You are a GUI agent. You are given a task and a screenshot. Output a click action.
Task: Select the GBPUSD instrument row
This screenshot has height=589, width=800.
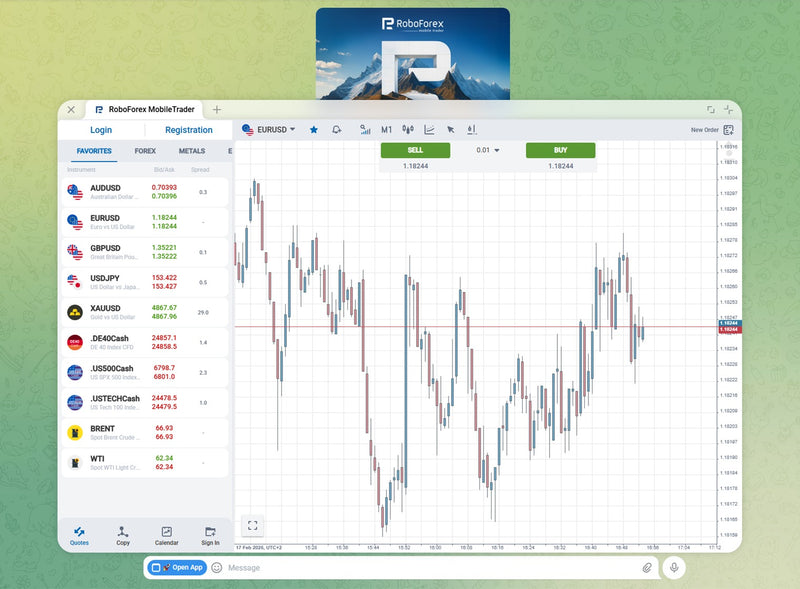pos(145,252)
